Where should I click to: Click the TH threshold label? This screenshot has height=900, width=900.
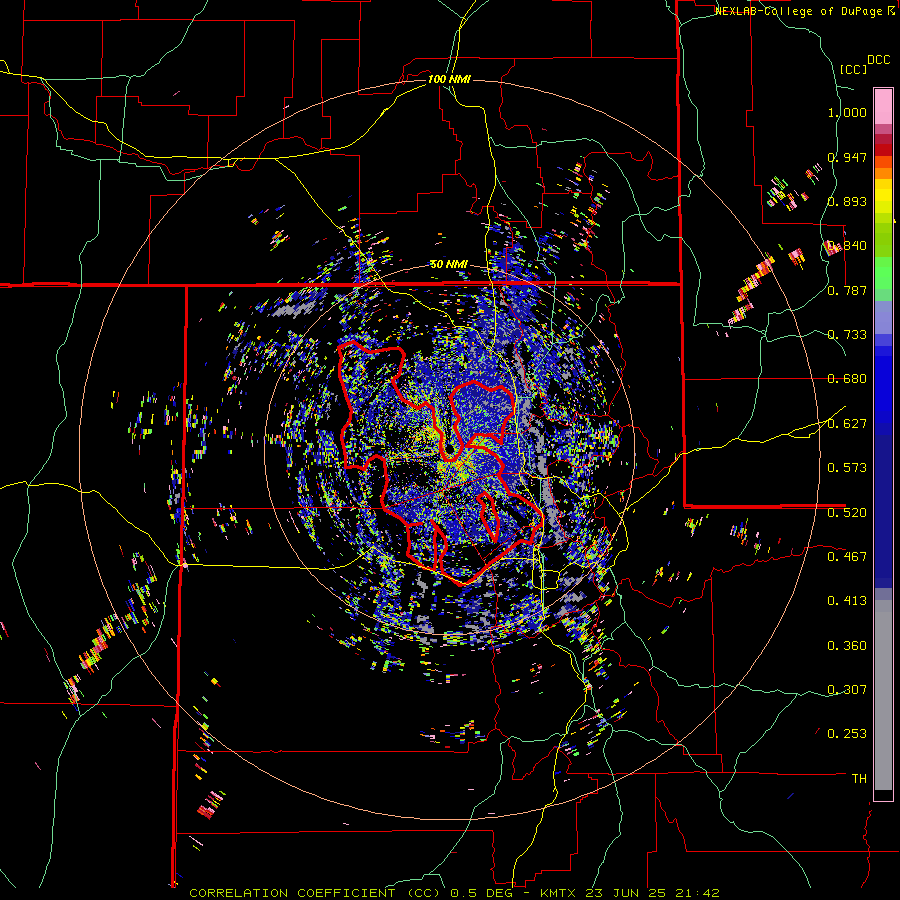(859, 779)
